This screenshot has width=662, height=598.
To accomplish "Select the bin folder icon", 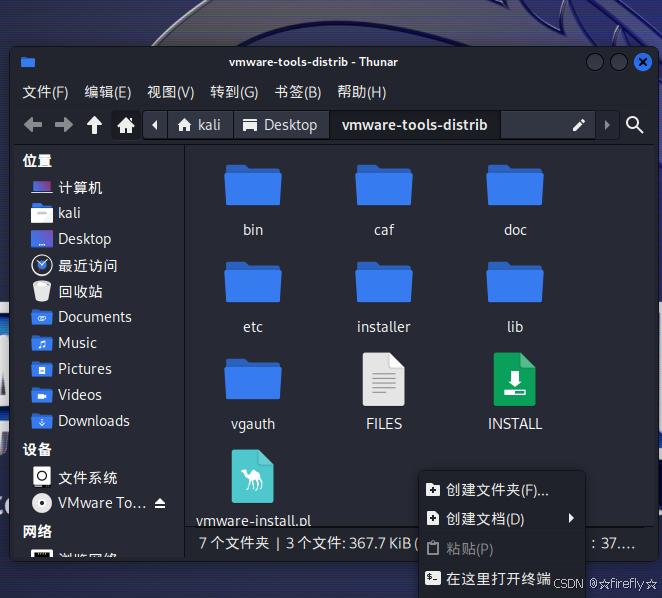I will pyautogui.click(x=252, y=185).
